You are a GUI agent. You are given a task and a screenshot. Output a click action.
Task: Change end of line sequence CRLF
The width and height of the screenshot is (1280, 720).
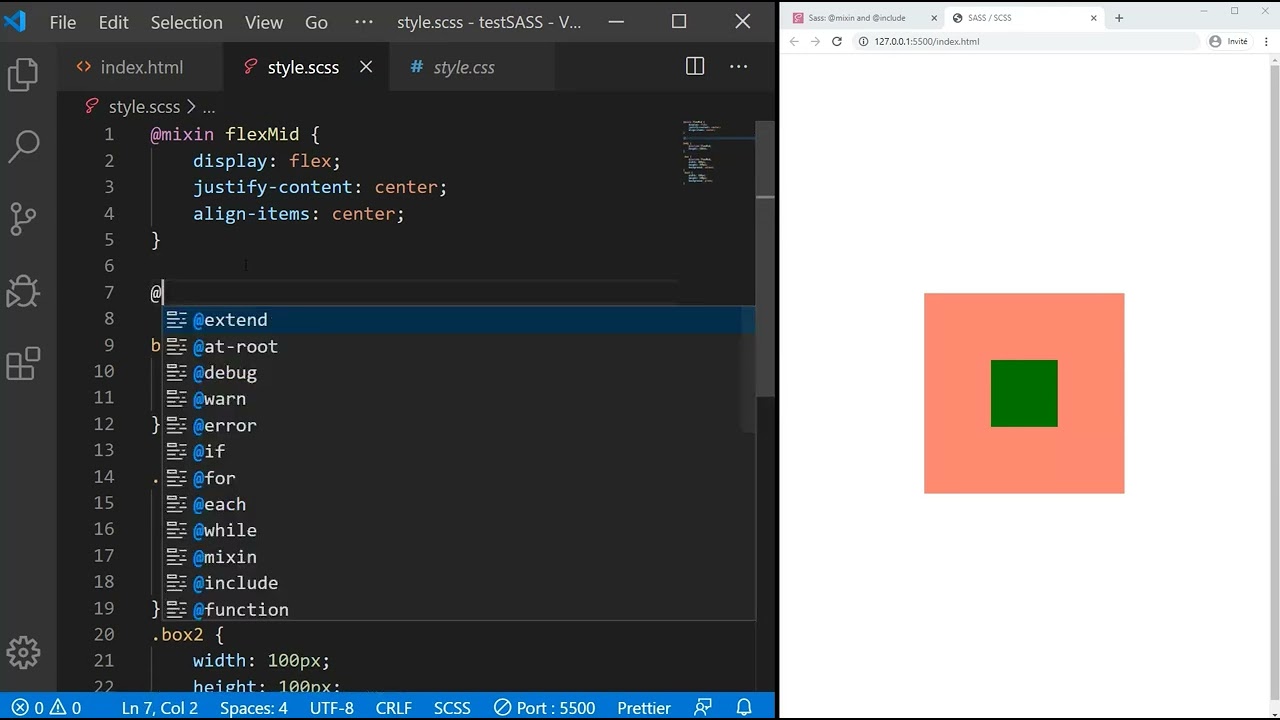[394, 708]
